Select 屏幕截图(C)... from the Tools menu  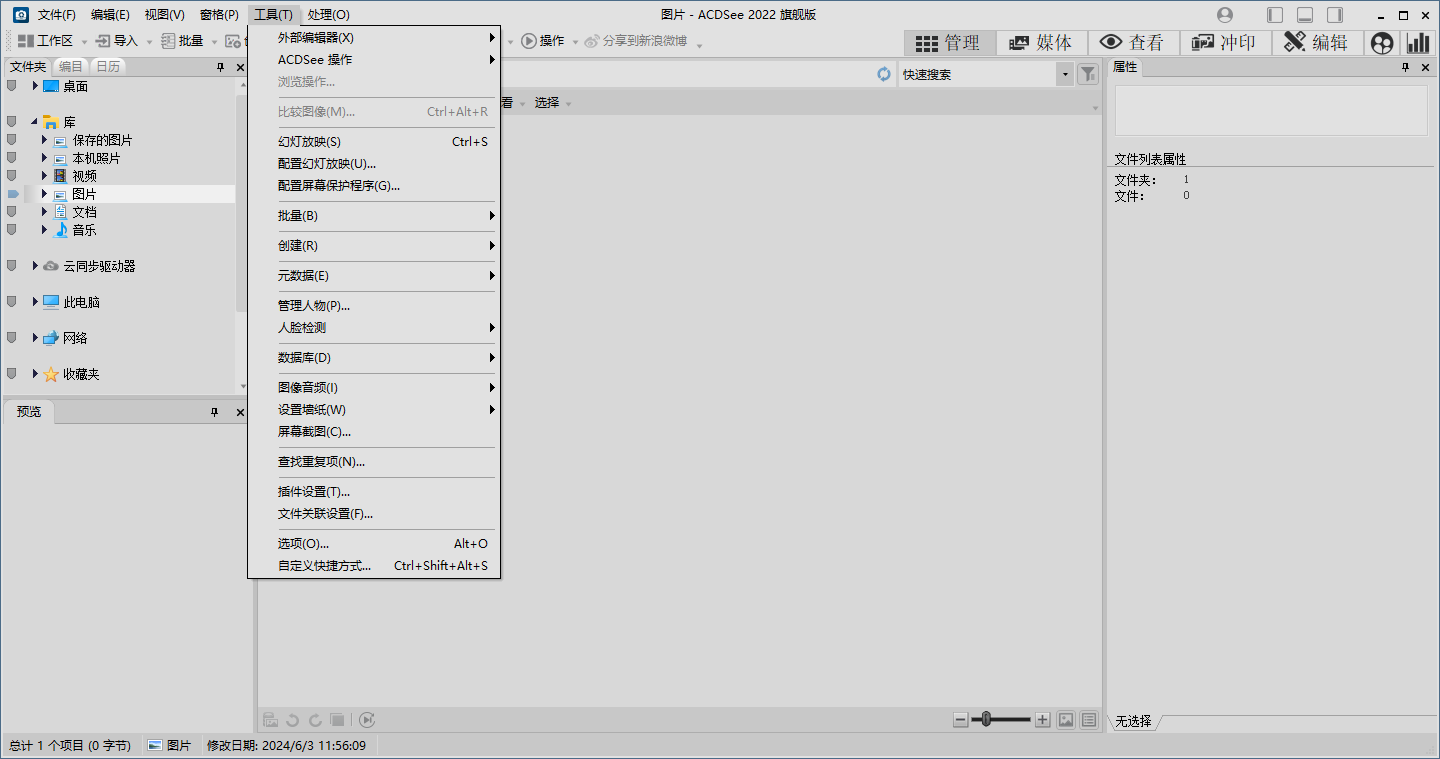click(x=314, y=432)
